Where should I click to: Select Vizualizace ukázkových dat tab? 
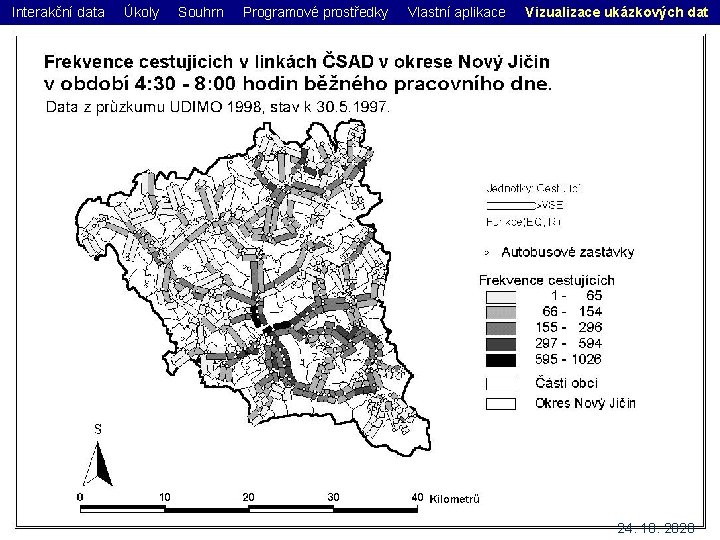pyautogui.click(x=617, y=12)
